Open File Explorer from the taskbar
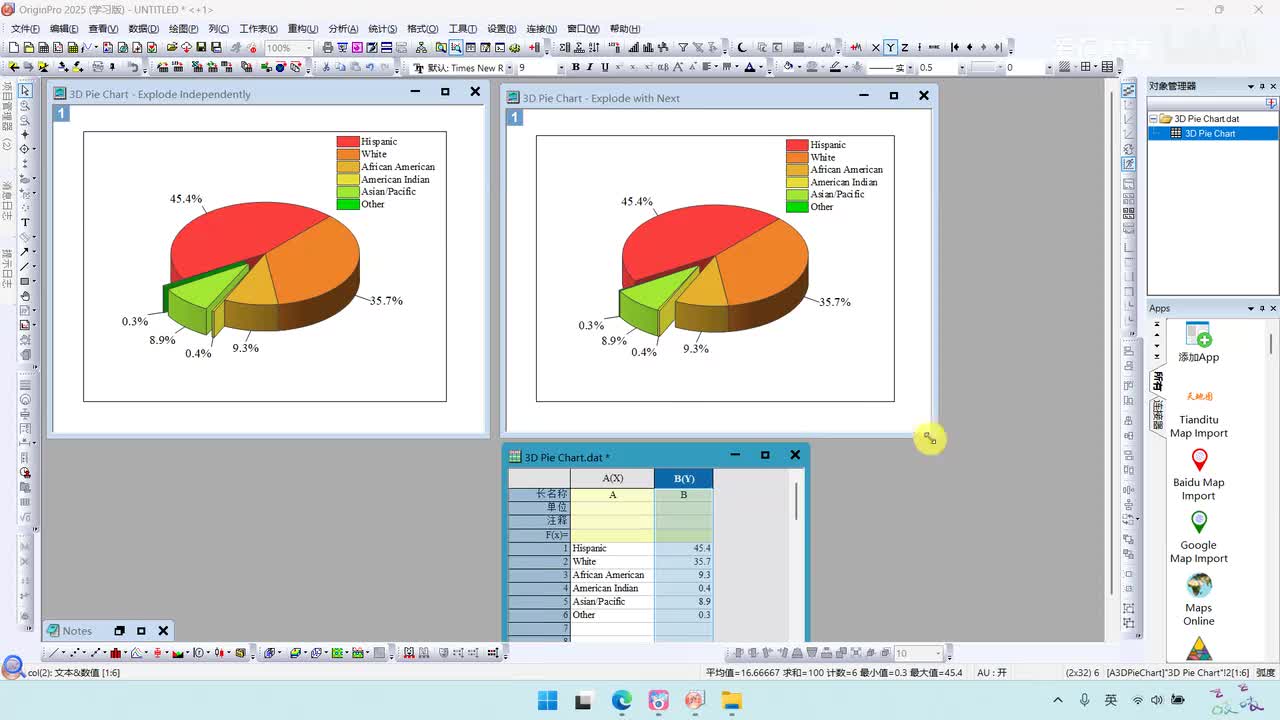This screenshot has width=1280, height=720. point(731,700)
